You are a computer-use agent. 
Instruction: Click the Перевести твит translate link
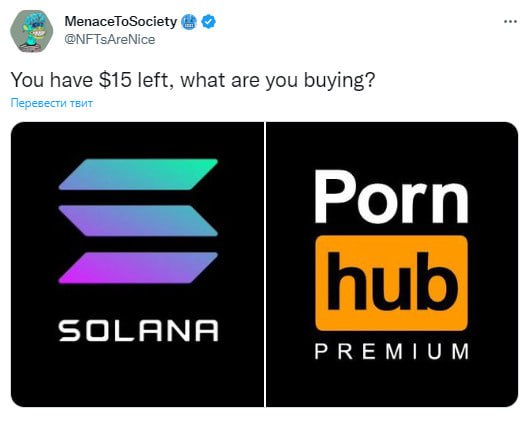click(x=51, y=103)
